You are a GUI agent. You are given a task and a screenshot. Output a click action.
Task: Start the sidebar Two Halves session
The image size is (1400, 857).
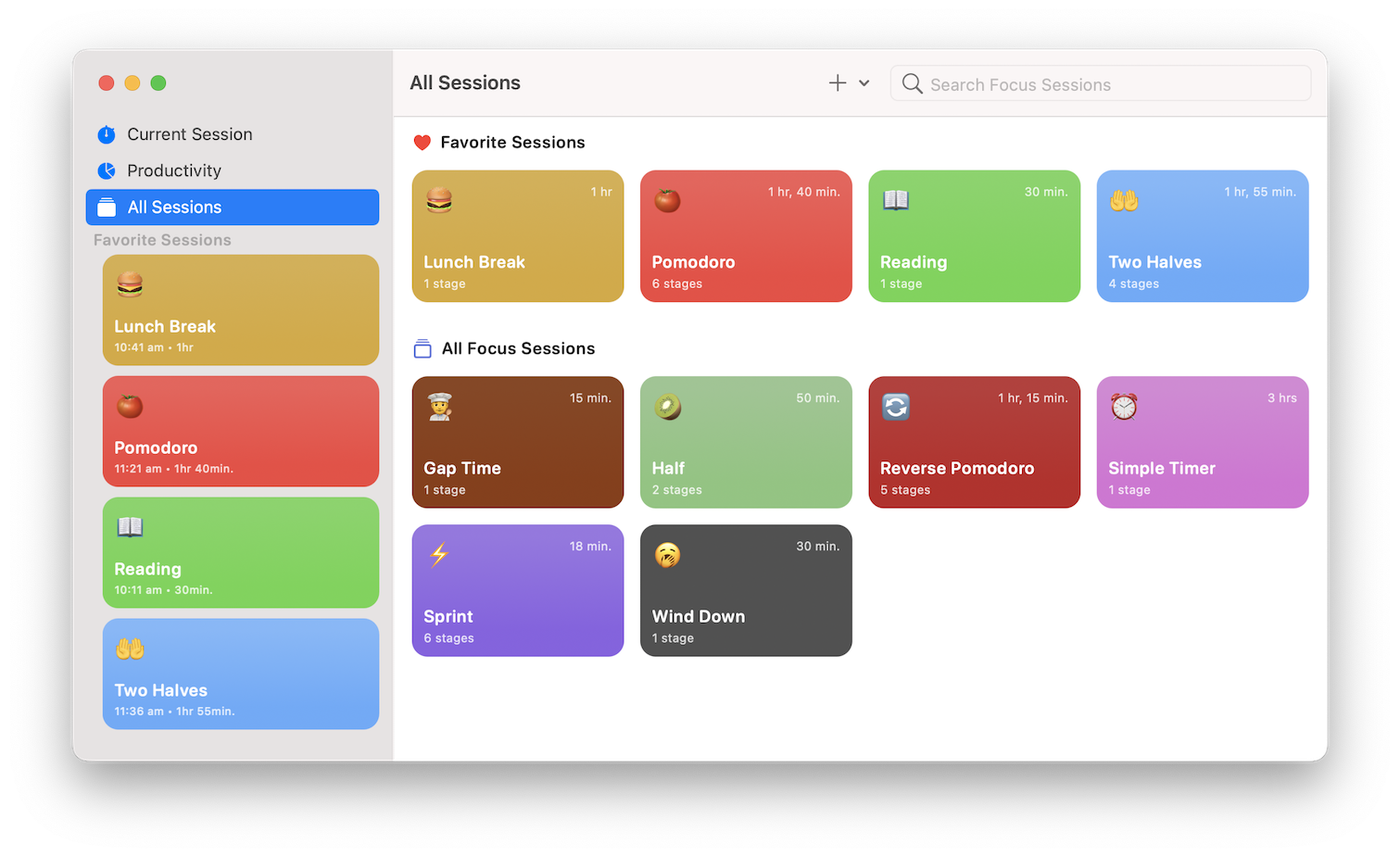[240, 674]
